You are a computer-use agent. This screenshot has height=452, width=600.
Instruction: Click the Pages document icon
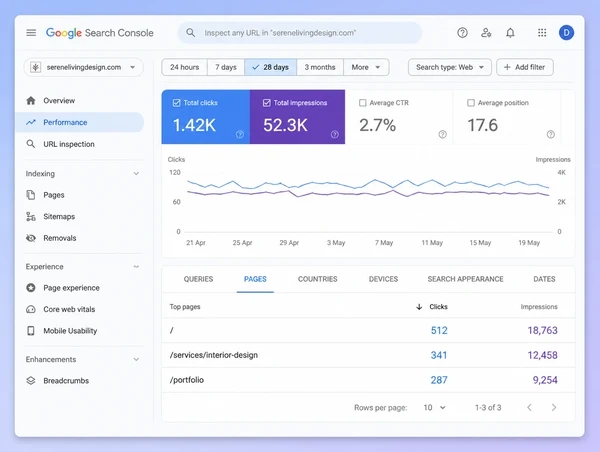tap(31, 195)
